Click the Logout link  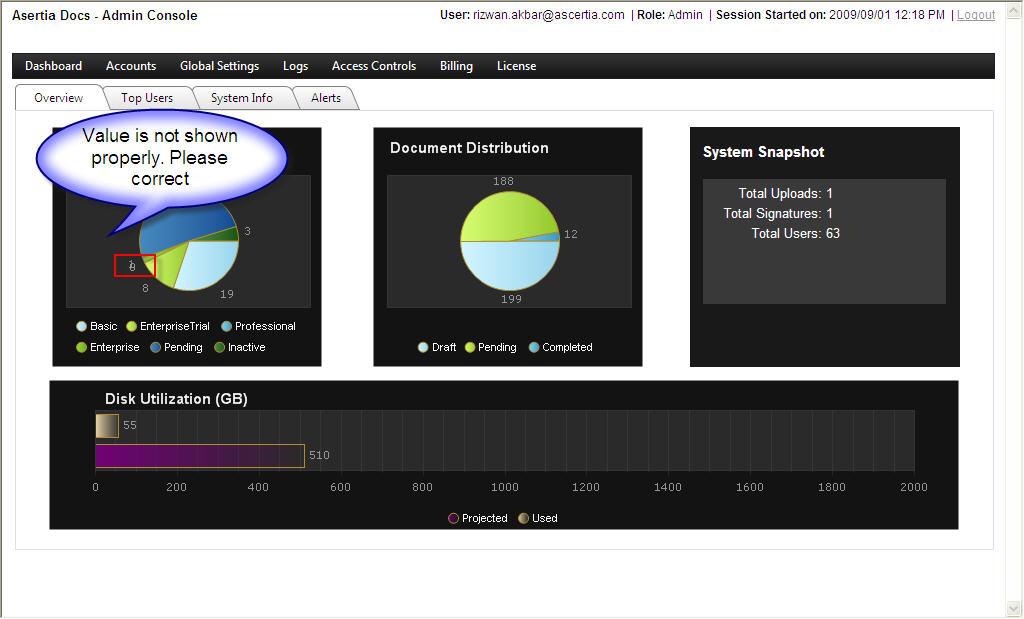976,15
